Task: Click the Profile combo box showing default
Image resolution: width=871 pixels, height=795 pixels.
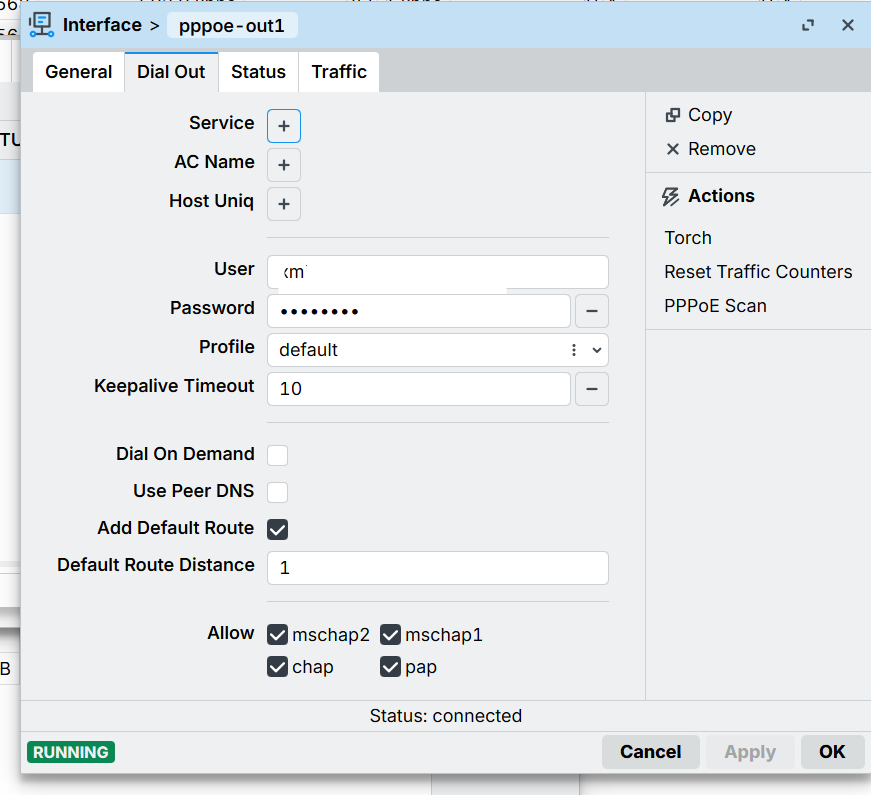Action: (438, 350)
